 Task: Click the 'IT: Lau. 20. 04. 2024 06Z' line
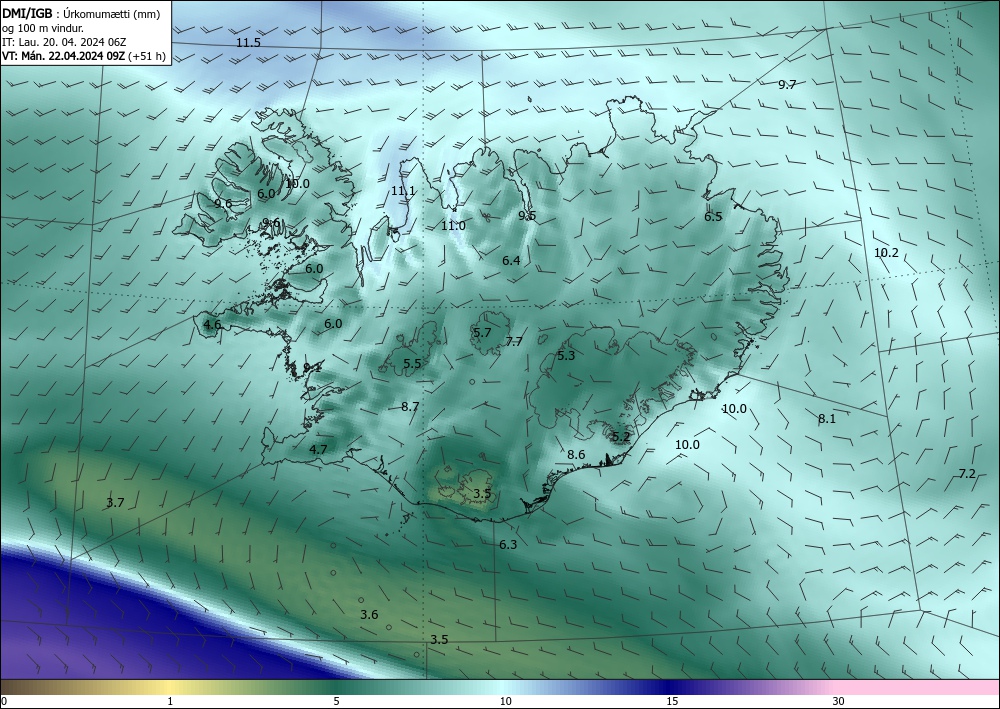coord(64,42)
